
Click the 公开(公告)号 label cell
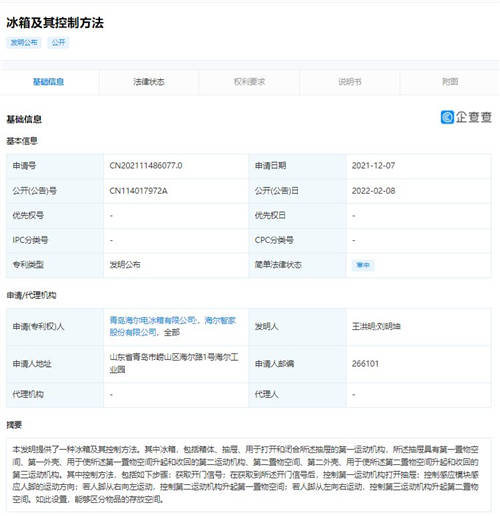pos(55,191)
